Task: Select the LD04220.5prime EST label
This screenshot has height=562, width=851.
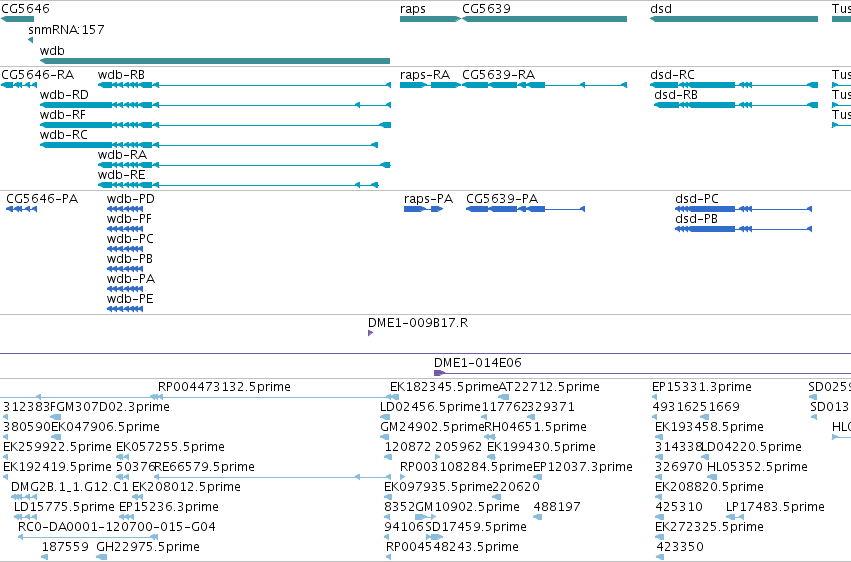Action: tap(751, 447)
